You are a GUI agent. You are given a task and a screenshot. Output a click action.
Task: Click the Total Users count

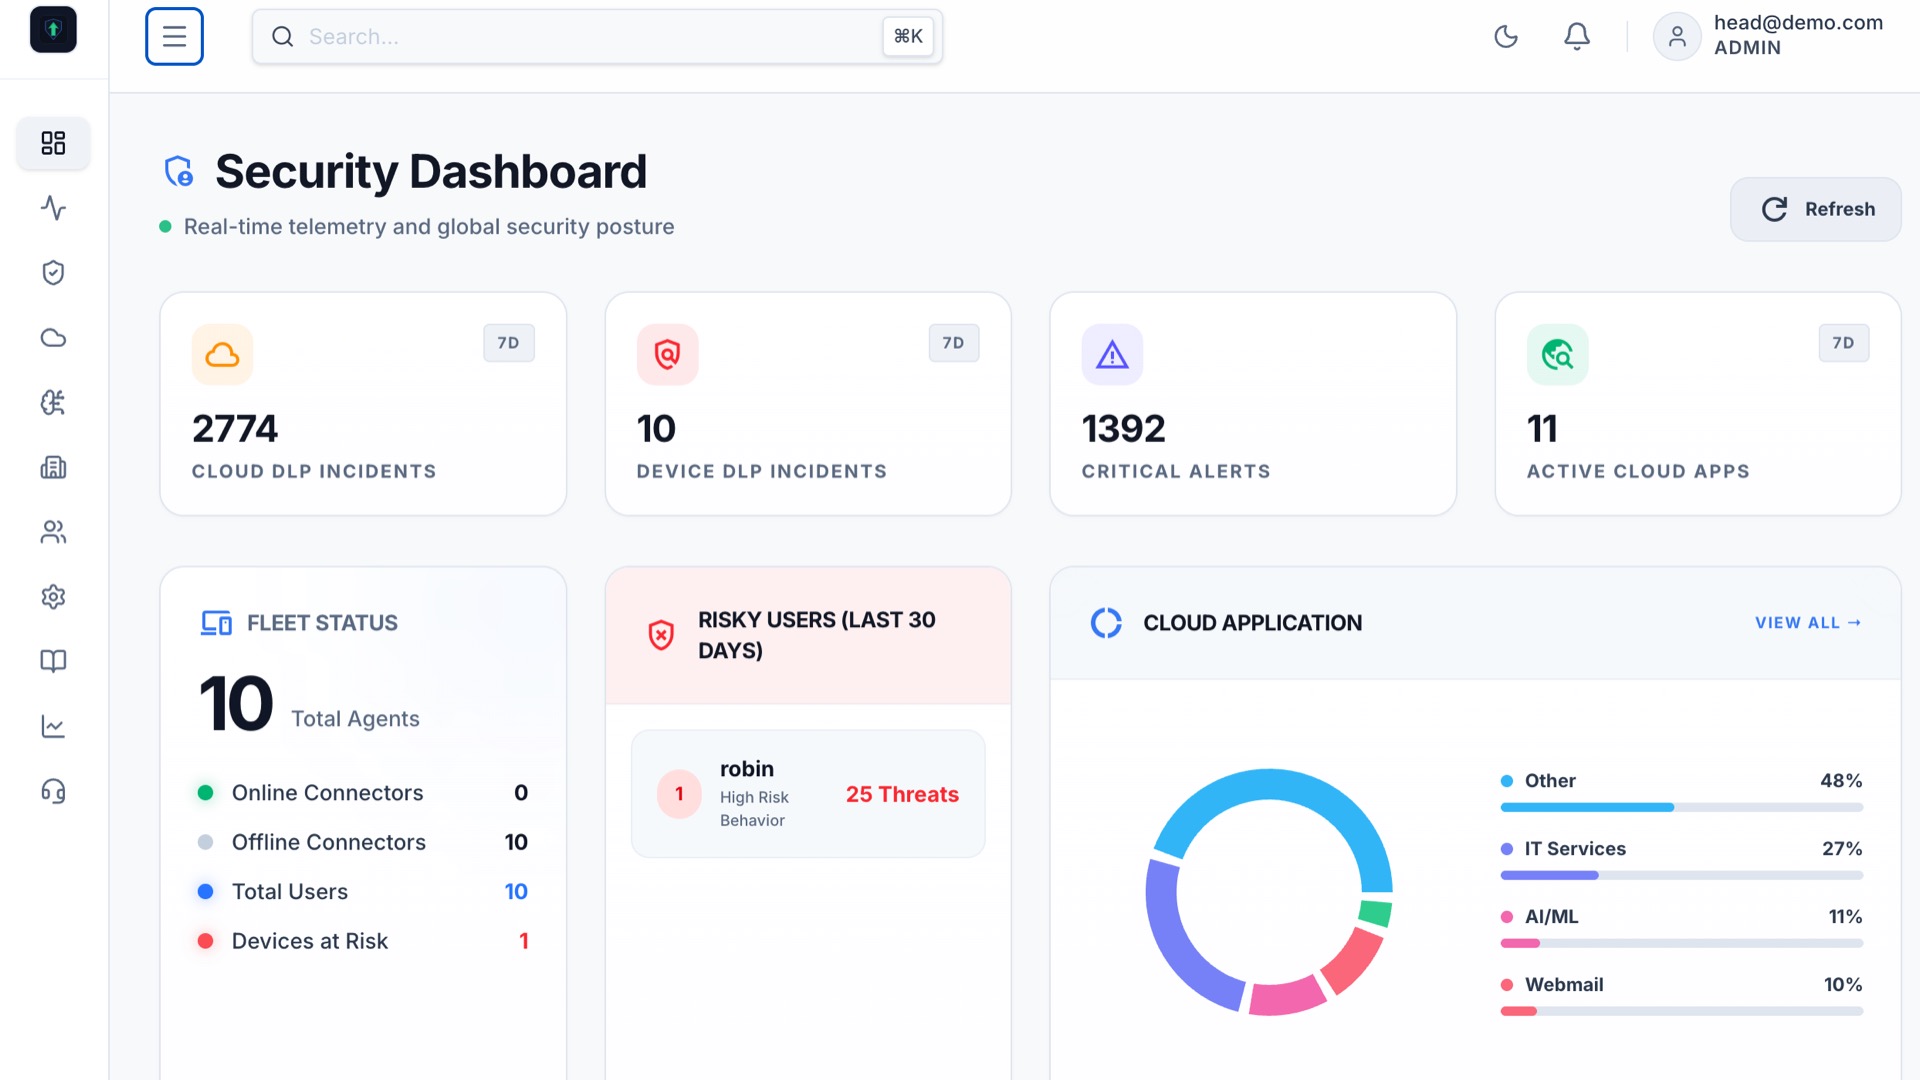click(x=516, y=892)
